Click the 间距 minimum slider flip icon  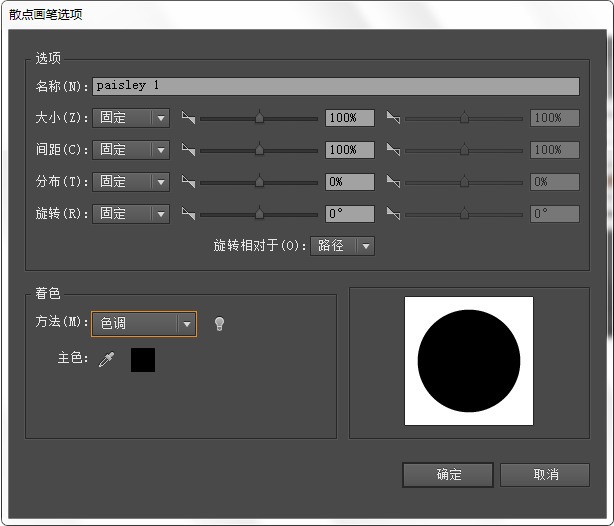click(x=188, y=150)
